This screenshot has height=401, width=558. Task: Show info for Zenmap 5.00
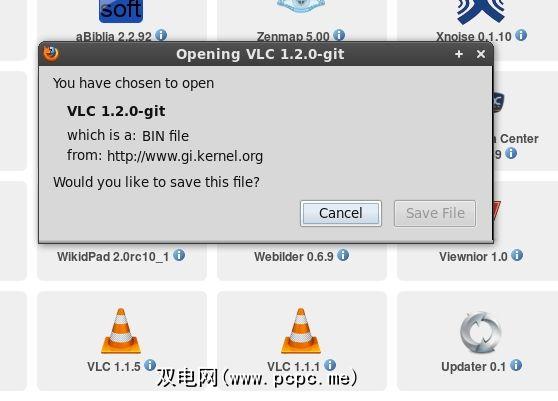(x=339, y=35)
